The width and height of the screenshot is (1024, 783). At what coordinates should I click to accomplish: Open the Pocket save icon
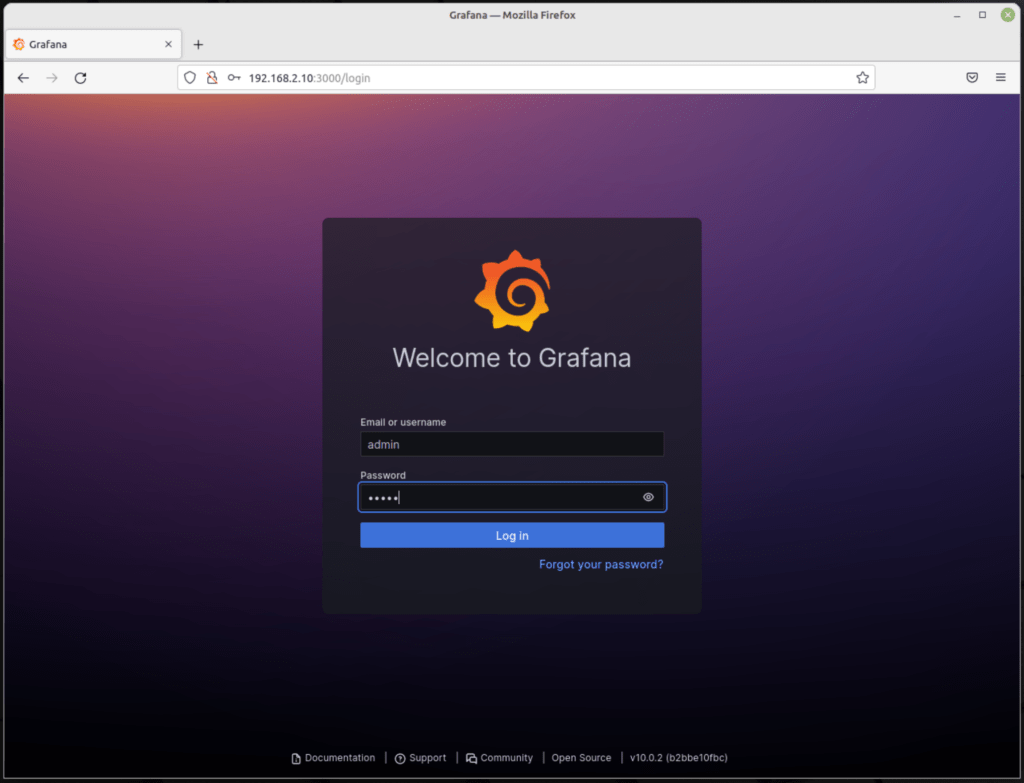click(972, 77)
